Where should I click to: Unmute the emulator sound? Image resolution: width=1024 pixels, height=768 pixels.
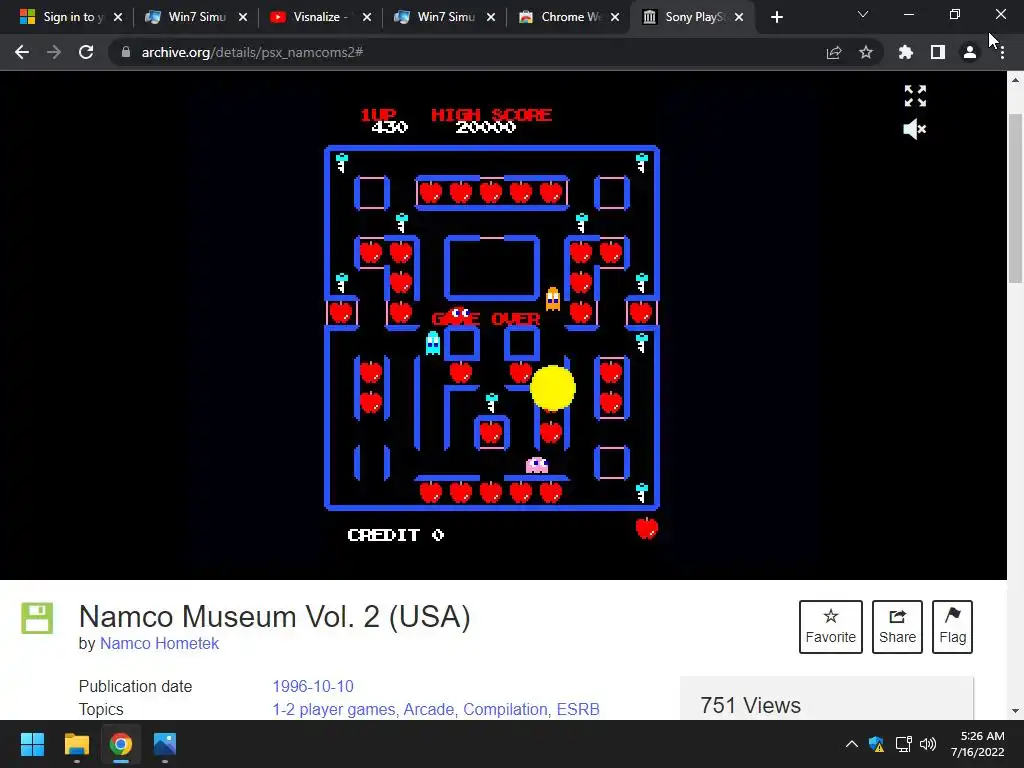914,129
